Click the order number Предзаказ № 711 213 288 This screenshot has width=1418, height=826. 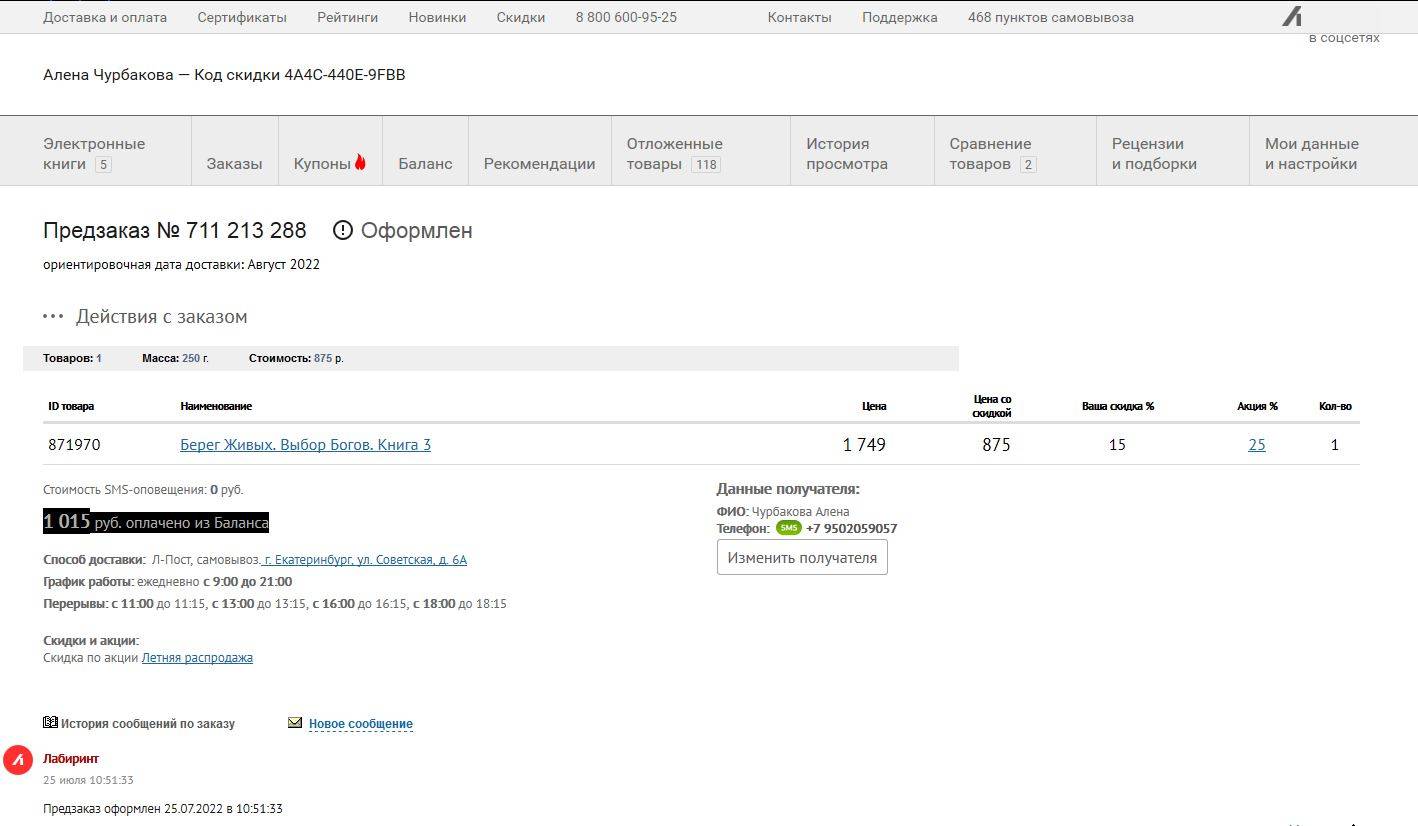175,230
